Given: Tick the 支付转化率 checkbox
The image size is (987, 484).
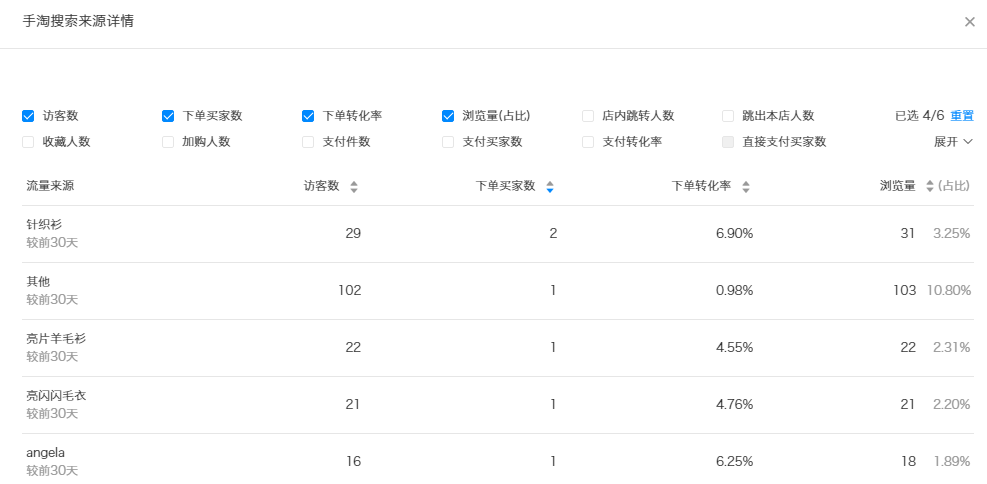Looking at the screenshot, I should [x=588, y=142].
